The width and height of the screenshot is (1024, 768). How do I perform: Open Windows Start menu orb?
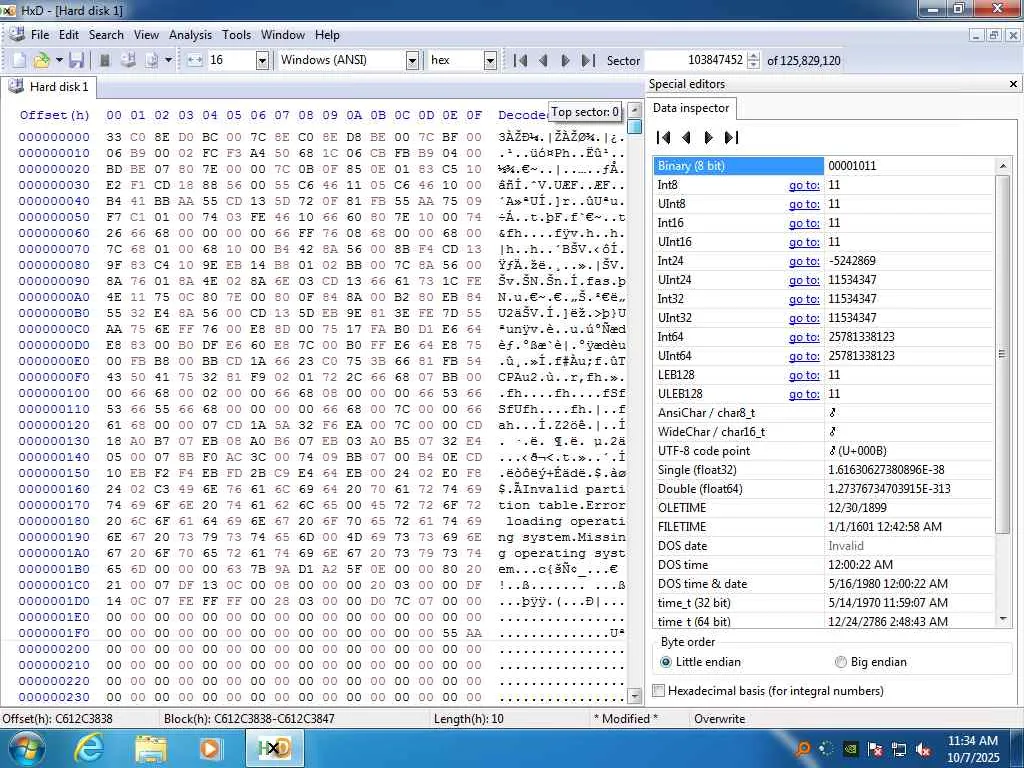click(x=26, y=748)
